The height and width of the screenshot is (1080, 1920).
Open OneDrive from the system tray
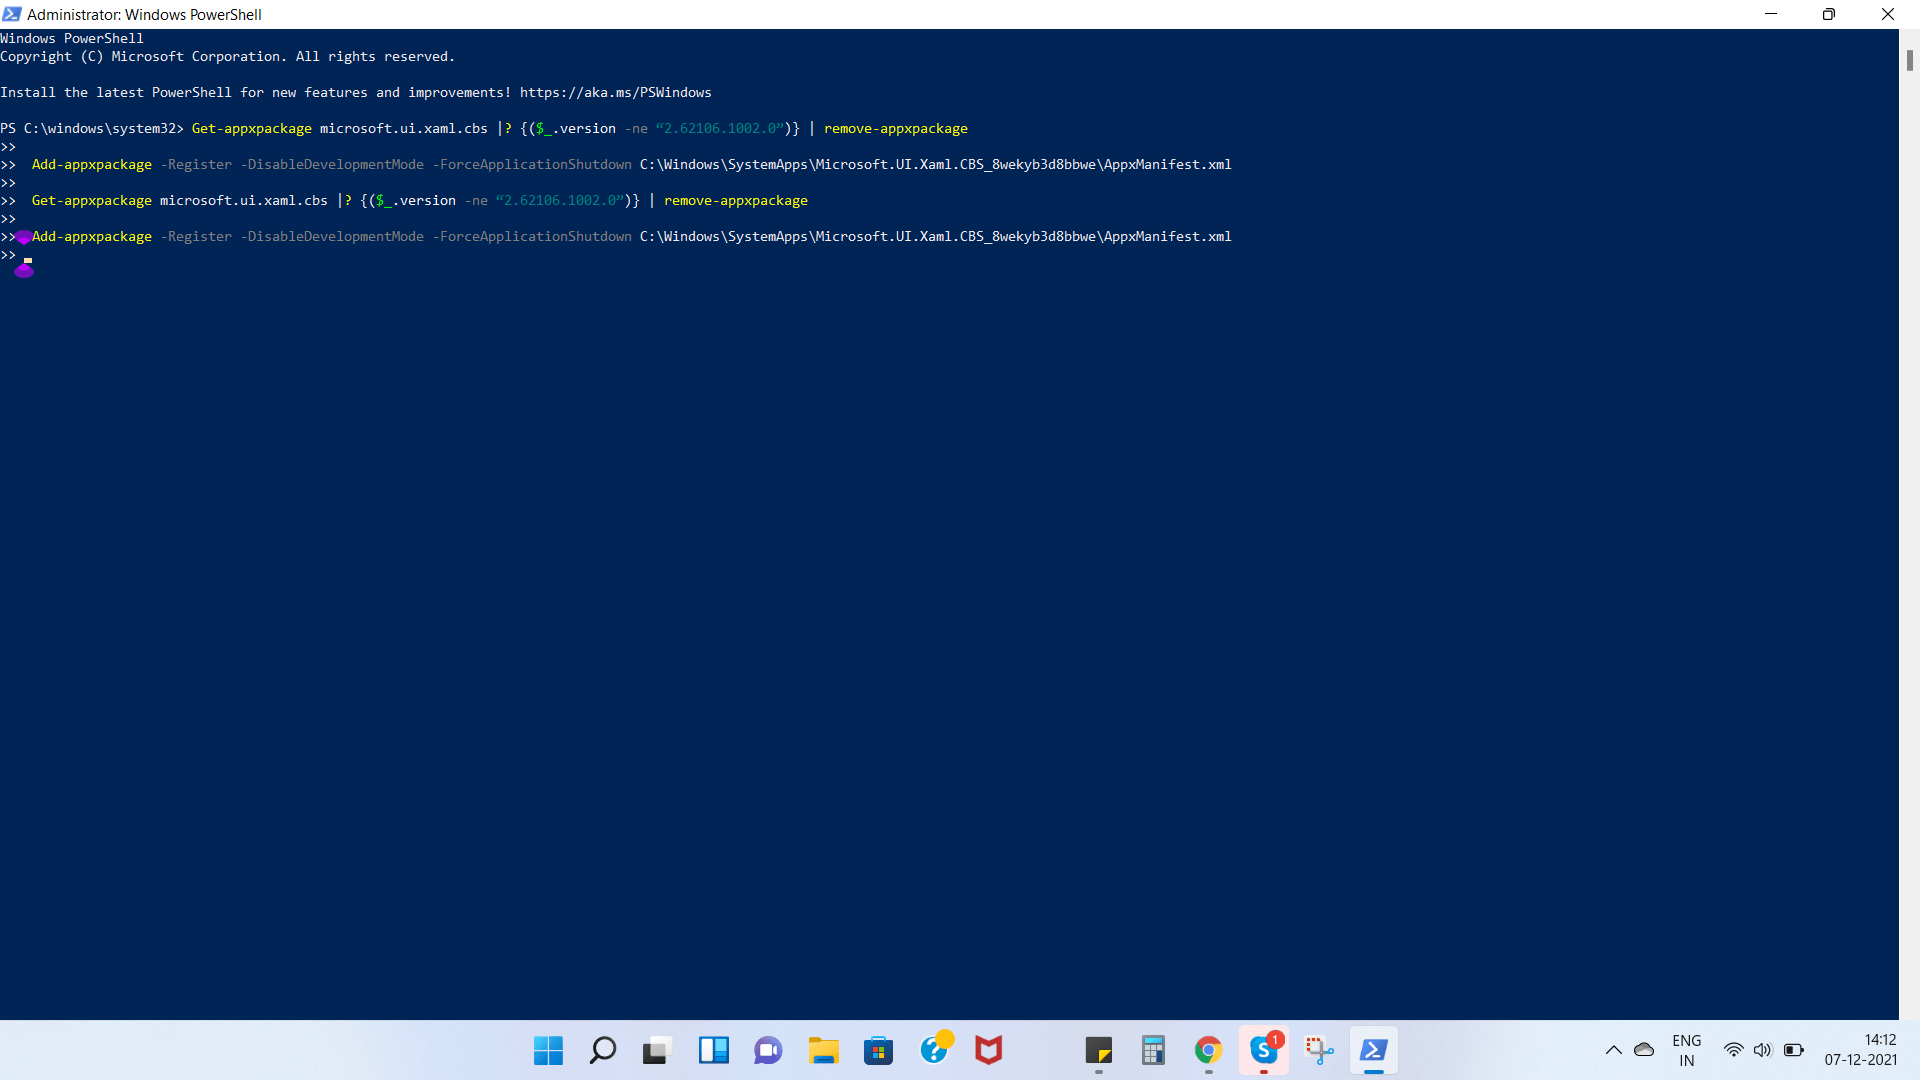(x=1643, y=1049)
